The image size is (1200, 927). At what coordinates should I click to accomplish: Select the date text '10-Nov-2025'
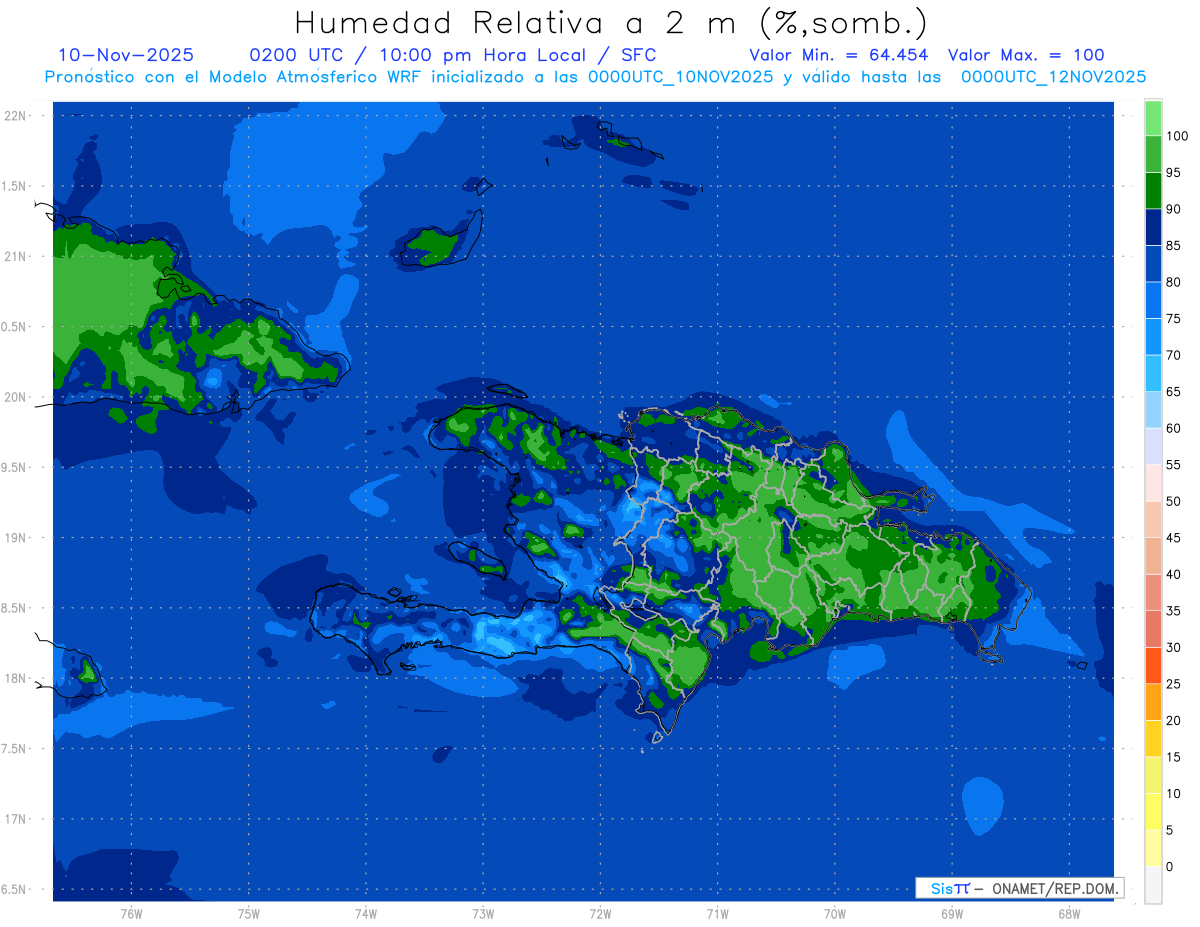[x=126, y=55]
